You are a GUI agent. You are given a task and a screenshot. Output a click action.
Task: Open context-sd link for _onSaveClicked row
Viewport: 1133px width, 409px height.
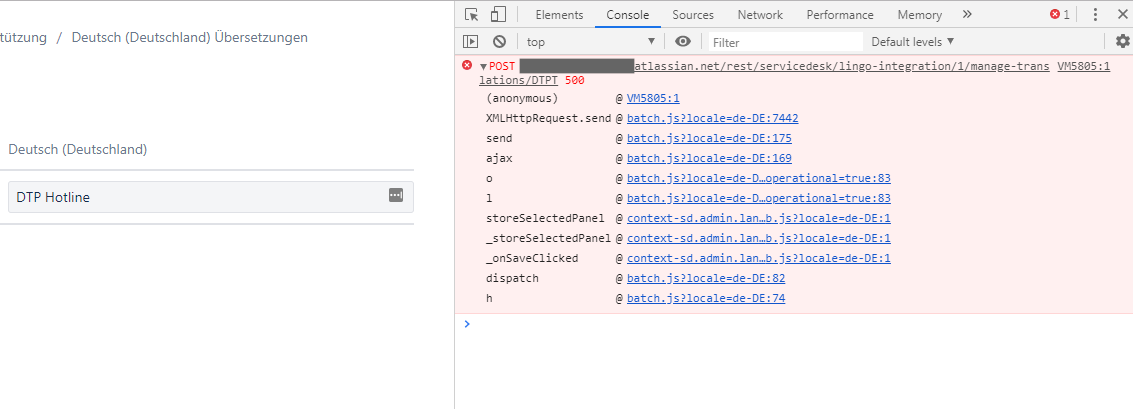[759, 258]
